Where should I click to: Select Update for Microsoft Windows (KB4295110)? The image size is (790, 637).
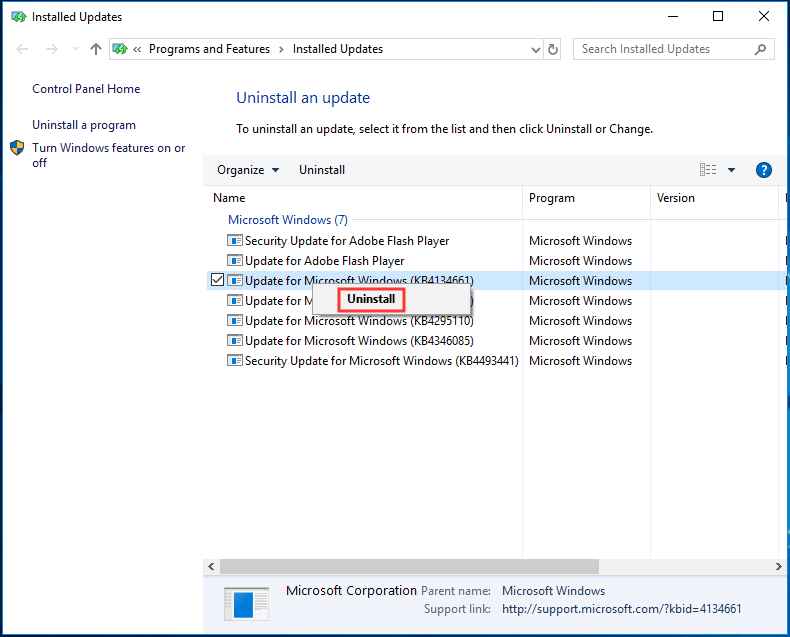pyautogui.click(x=359, y=321)
